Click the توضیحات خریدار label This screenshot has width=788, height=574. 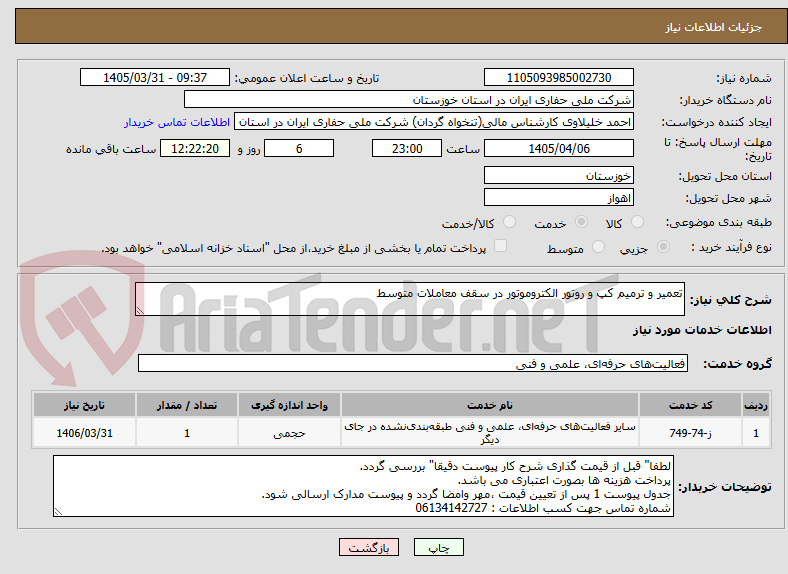725,487
